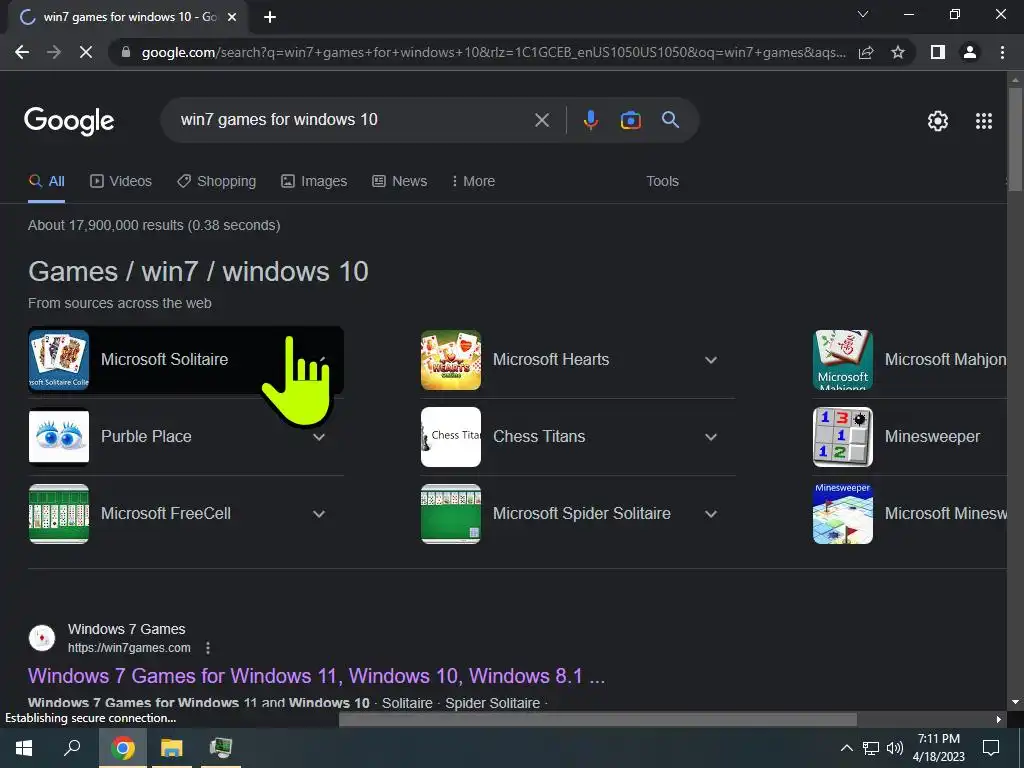Stop loading the page

click(86, 52)
